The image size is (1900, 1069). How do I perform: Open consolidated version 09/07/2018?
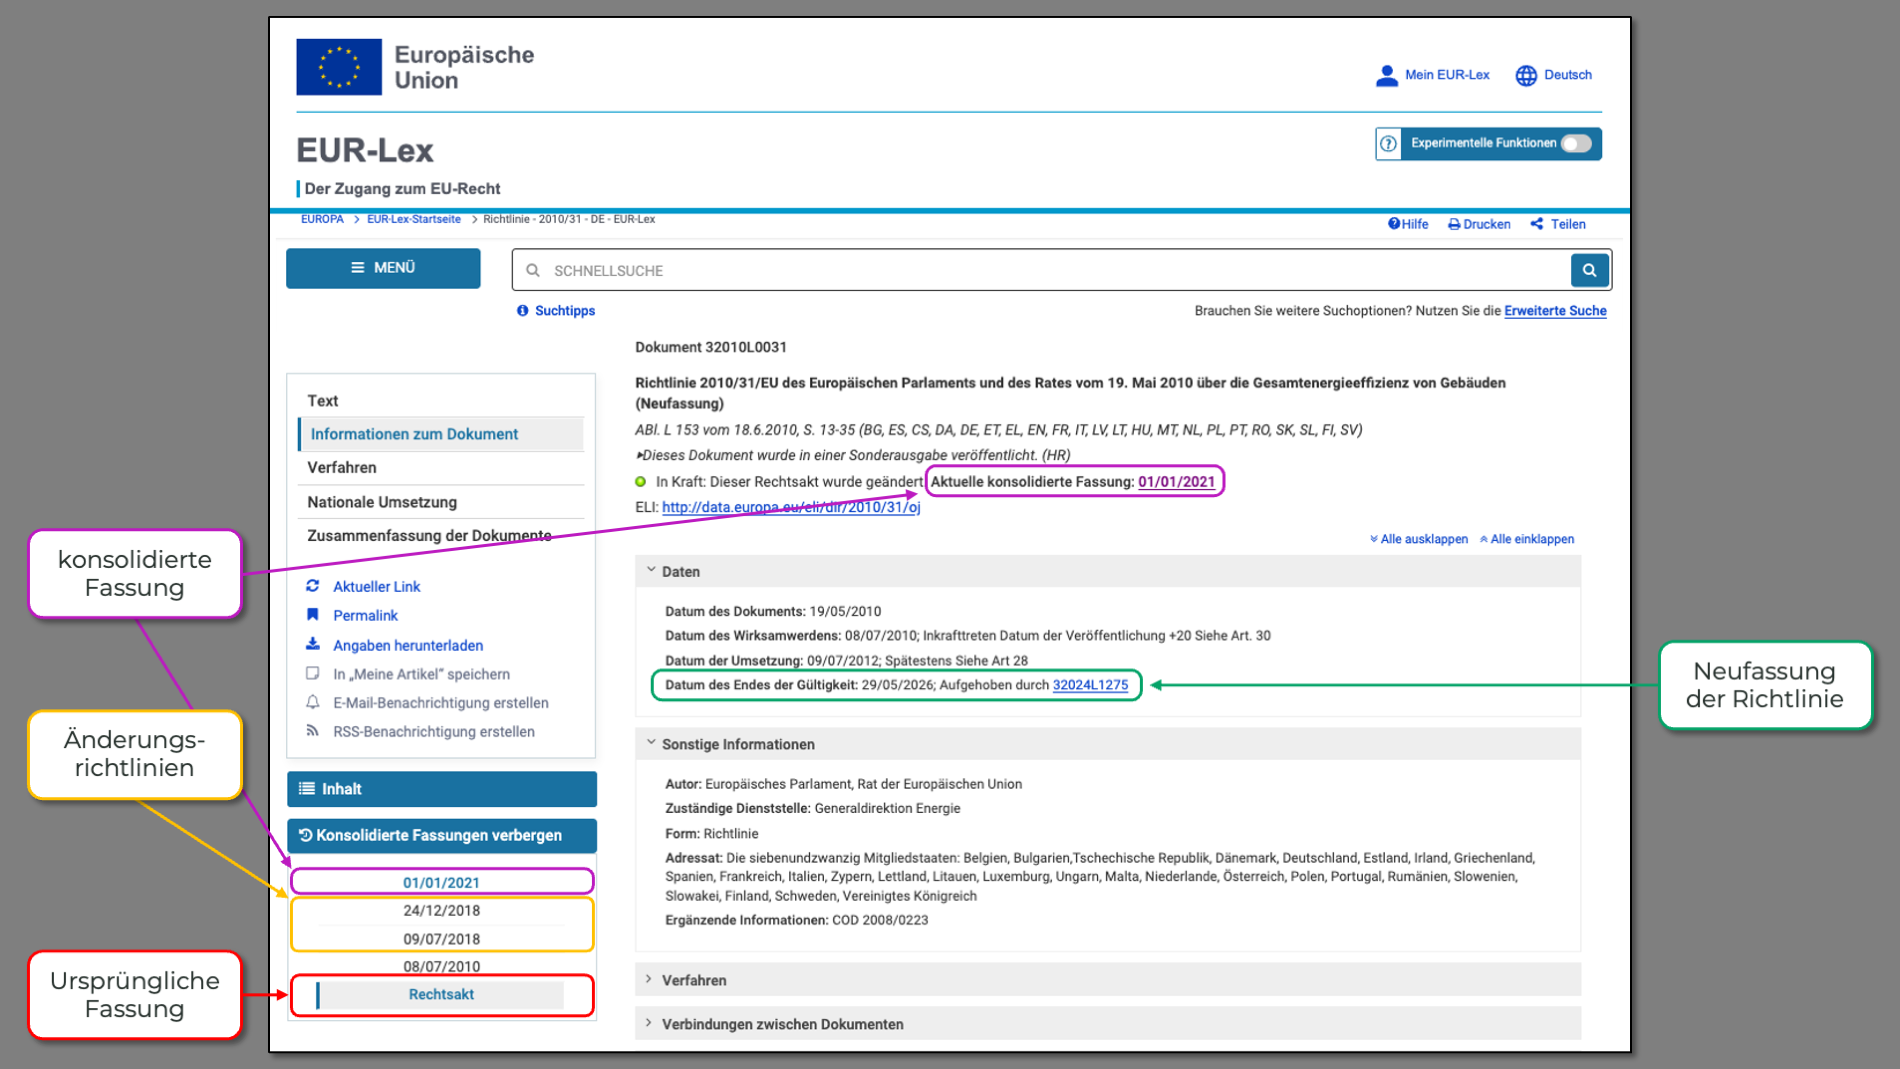(x=441, y=939)
